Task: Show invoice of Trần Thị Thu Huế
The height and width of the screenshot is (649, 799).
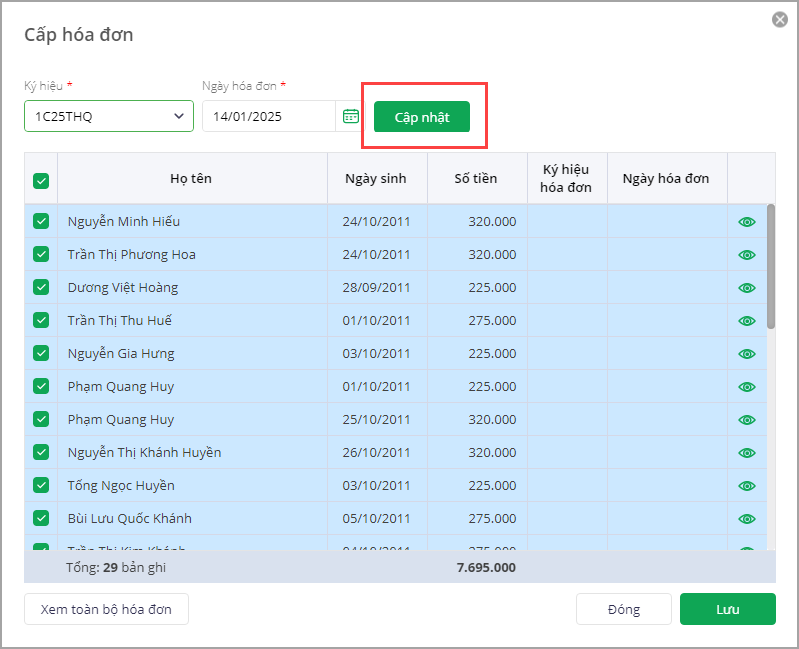Action: [x=746, y=321]
